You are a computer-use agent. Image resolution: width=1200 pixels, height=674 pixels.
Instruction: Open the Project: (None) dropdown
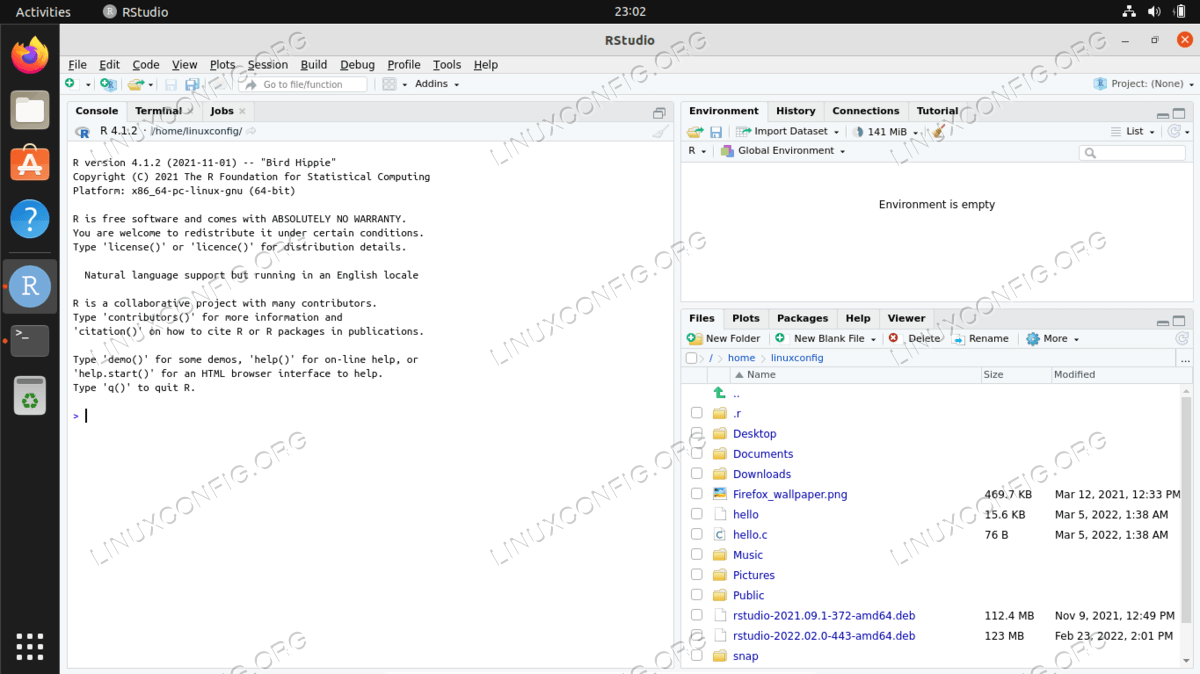[1143, 84]
